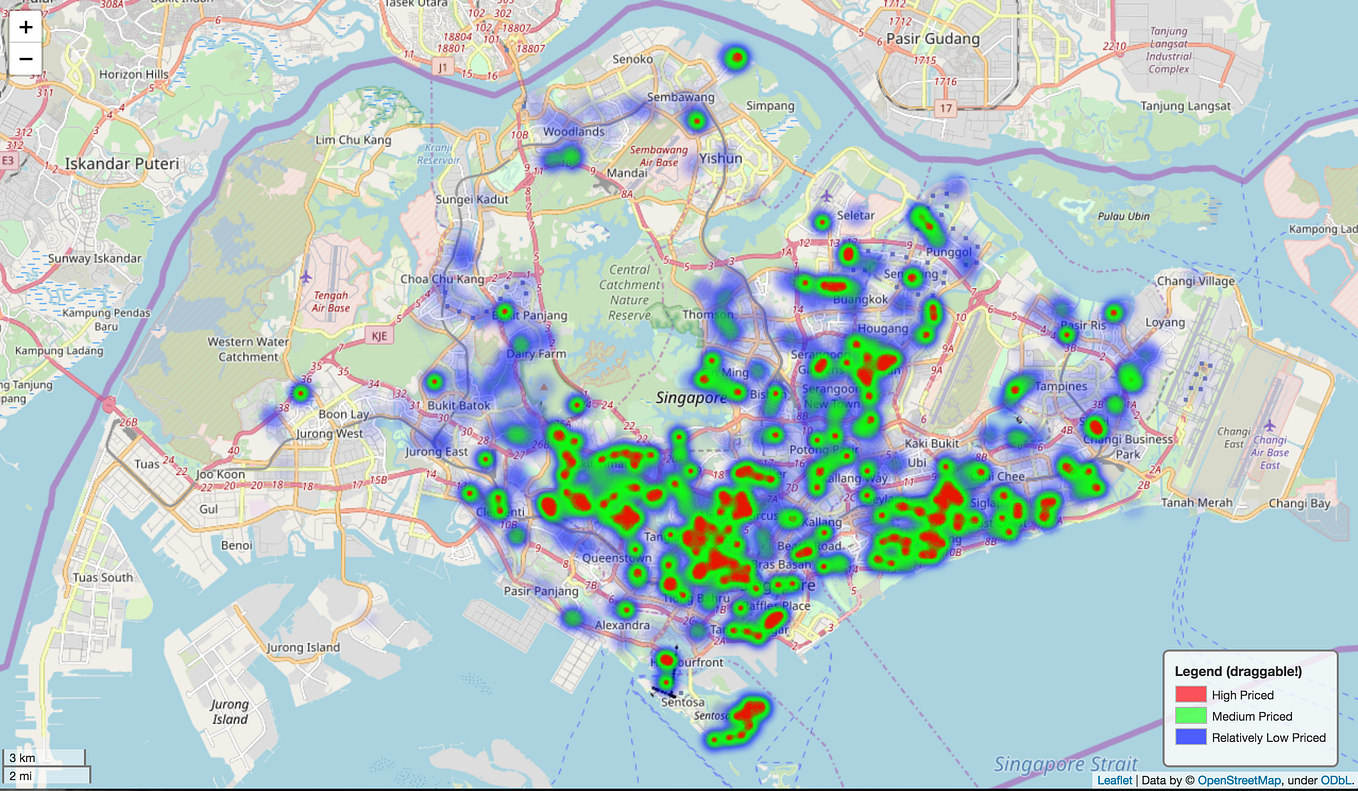Click the blue Relatively Low Priced swatch
Screen dimensions: 1358x791
(1190, 737)
